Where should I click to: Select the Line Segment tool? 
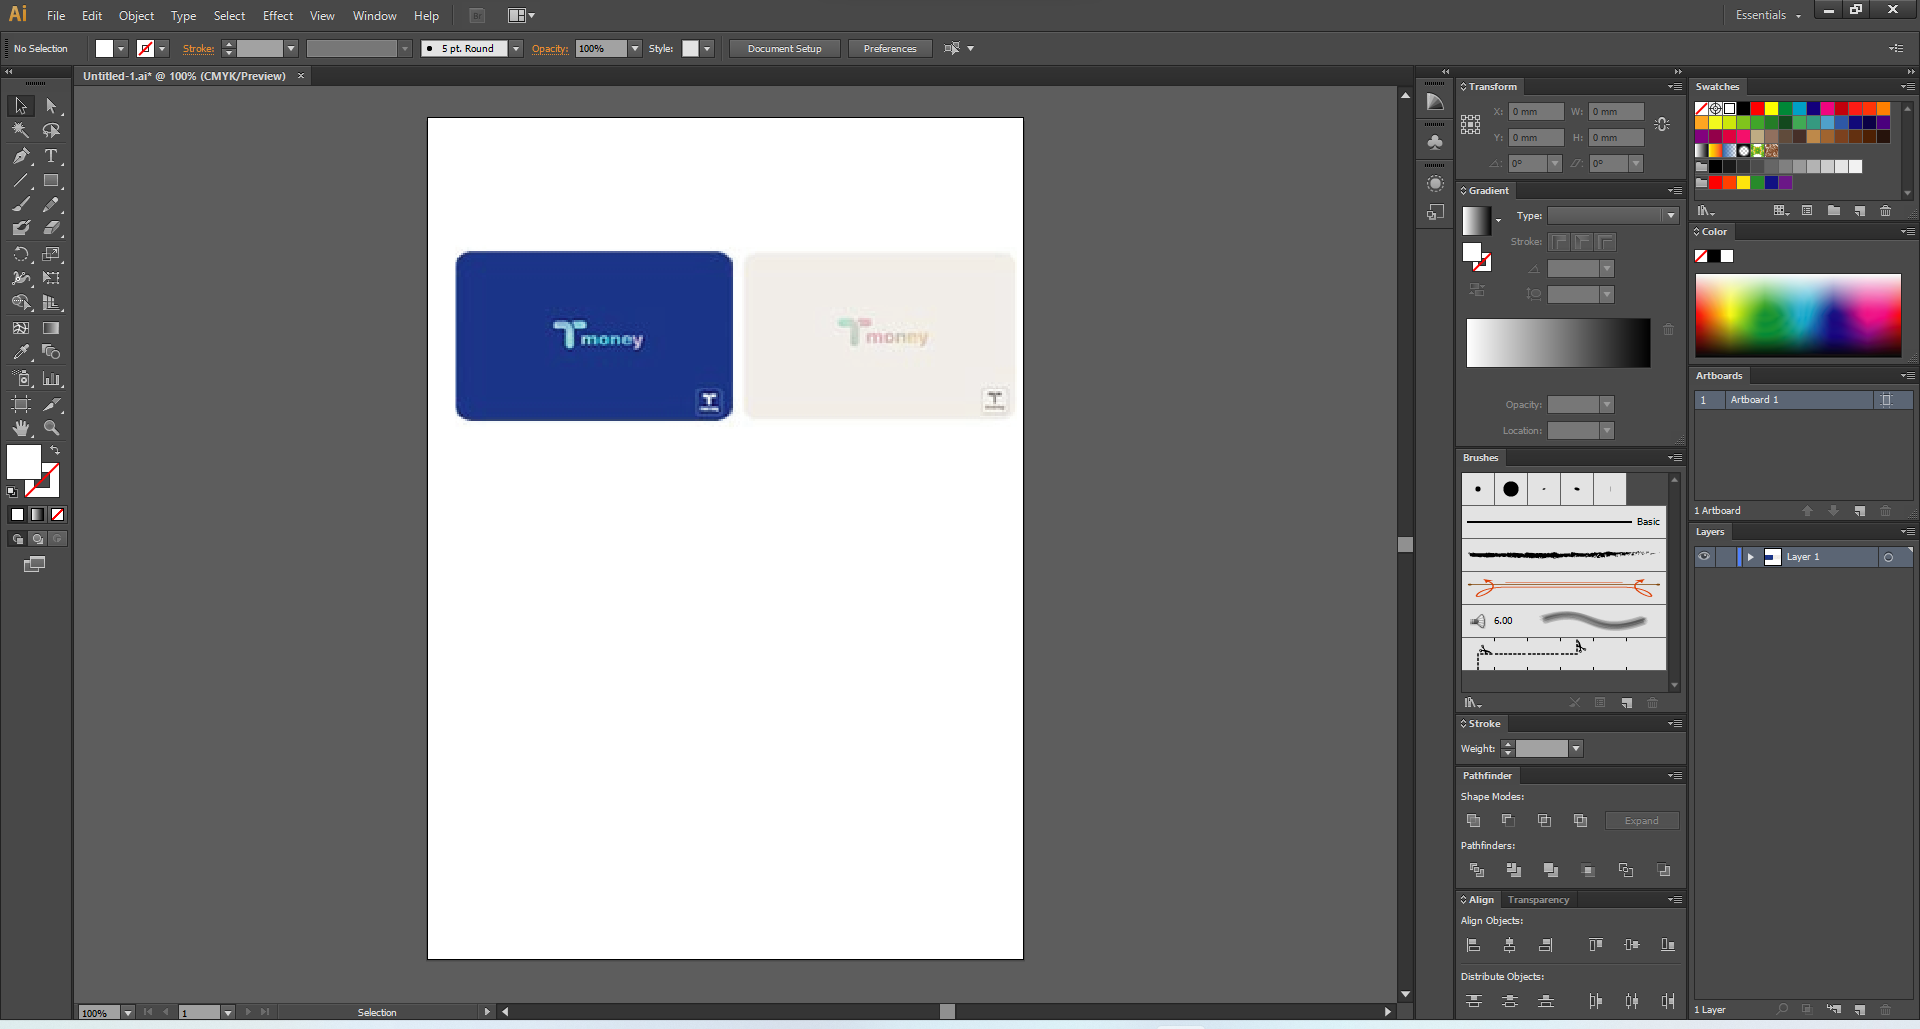click(x=21, y=181)
